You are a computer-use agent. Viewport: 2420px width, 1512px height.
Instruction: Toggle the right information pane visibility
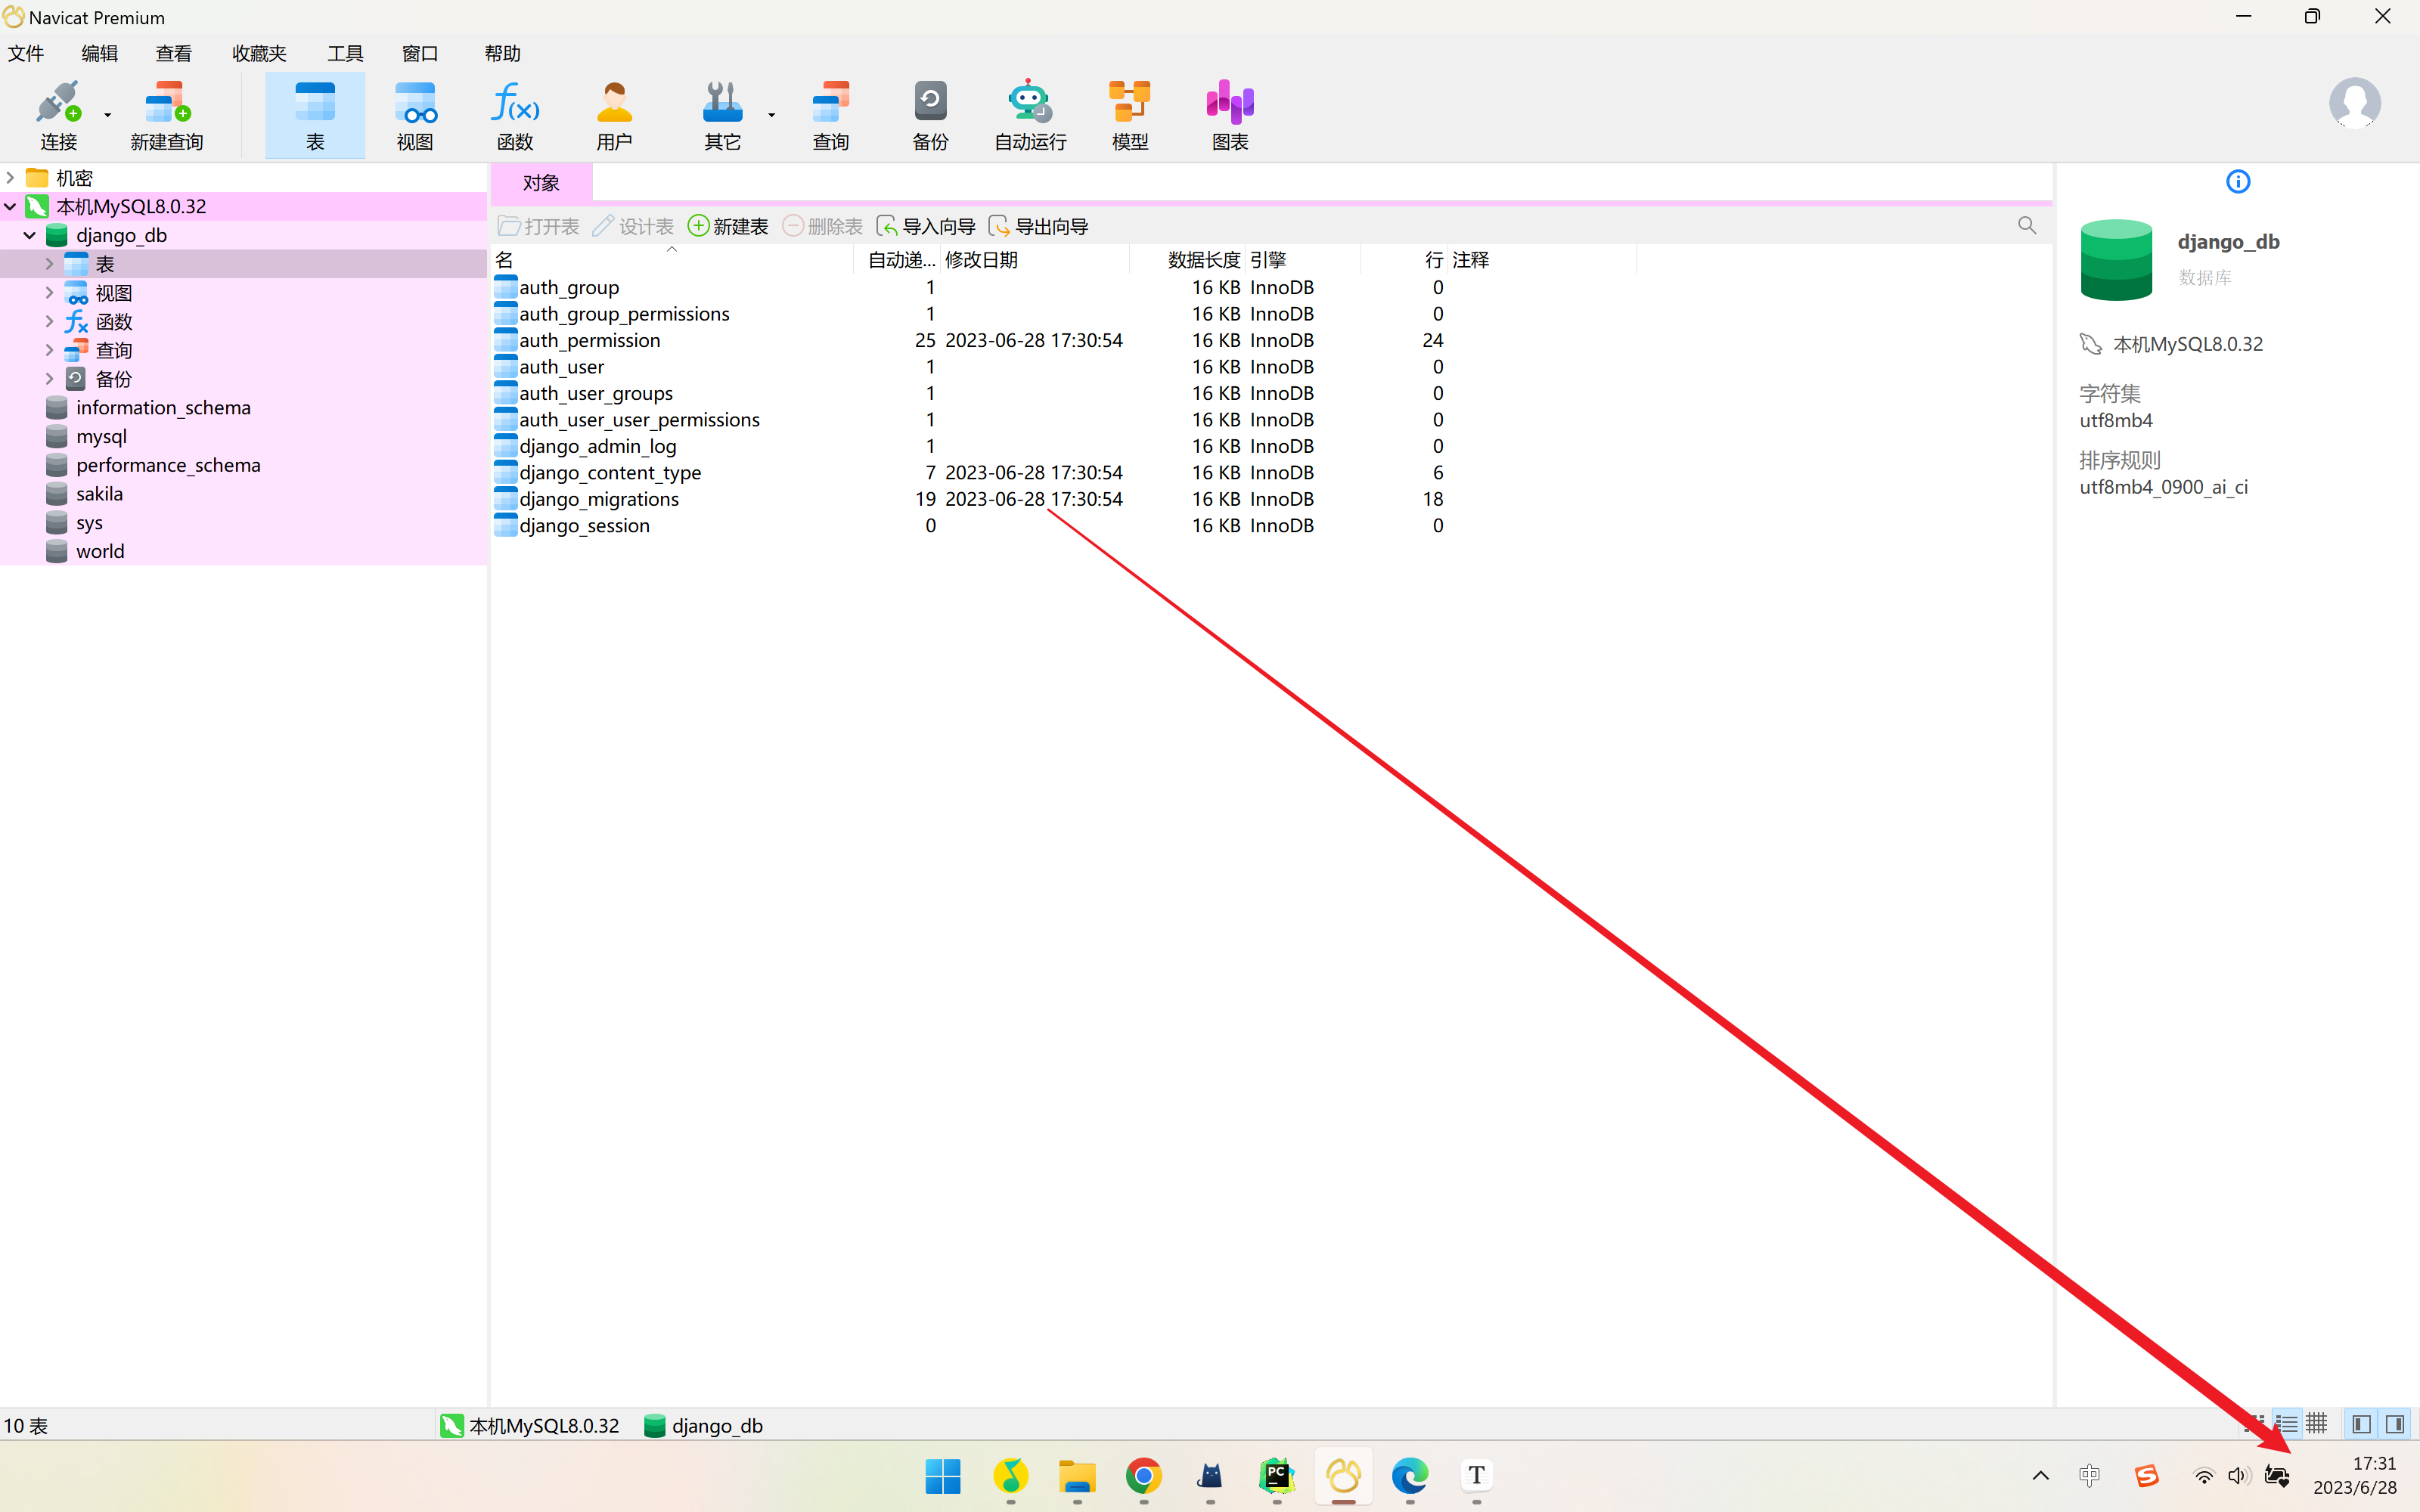(2395, 1424)
